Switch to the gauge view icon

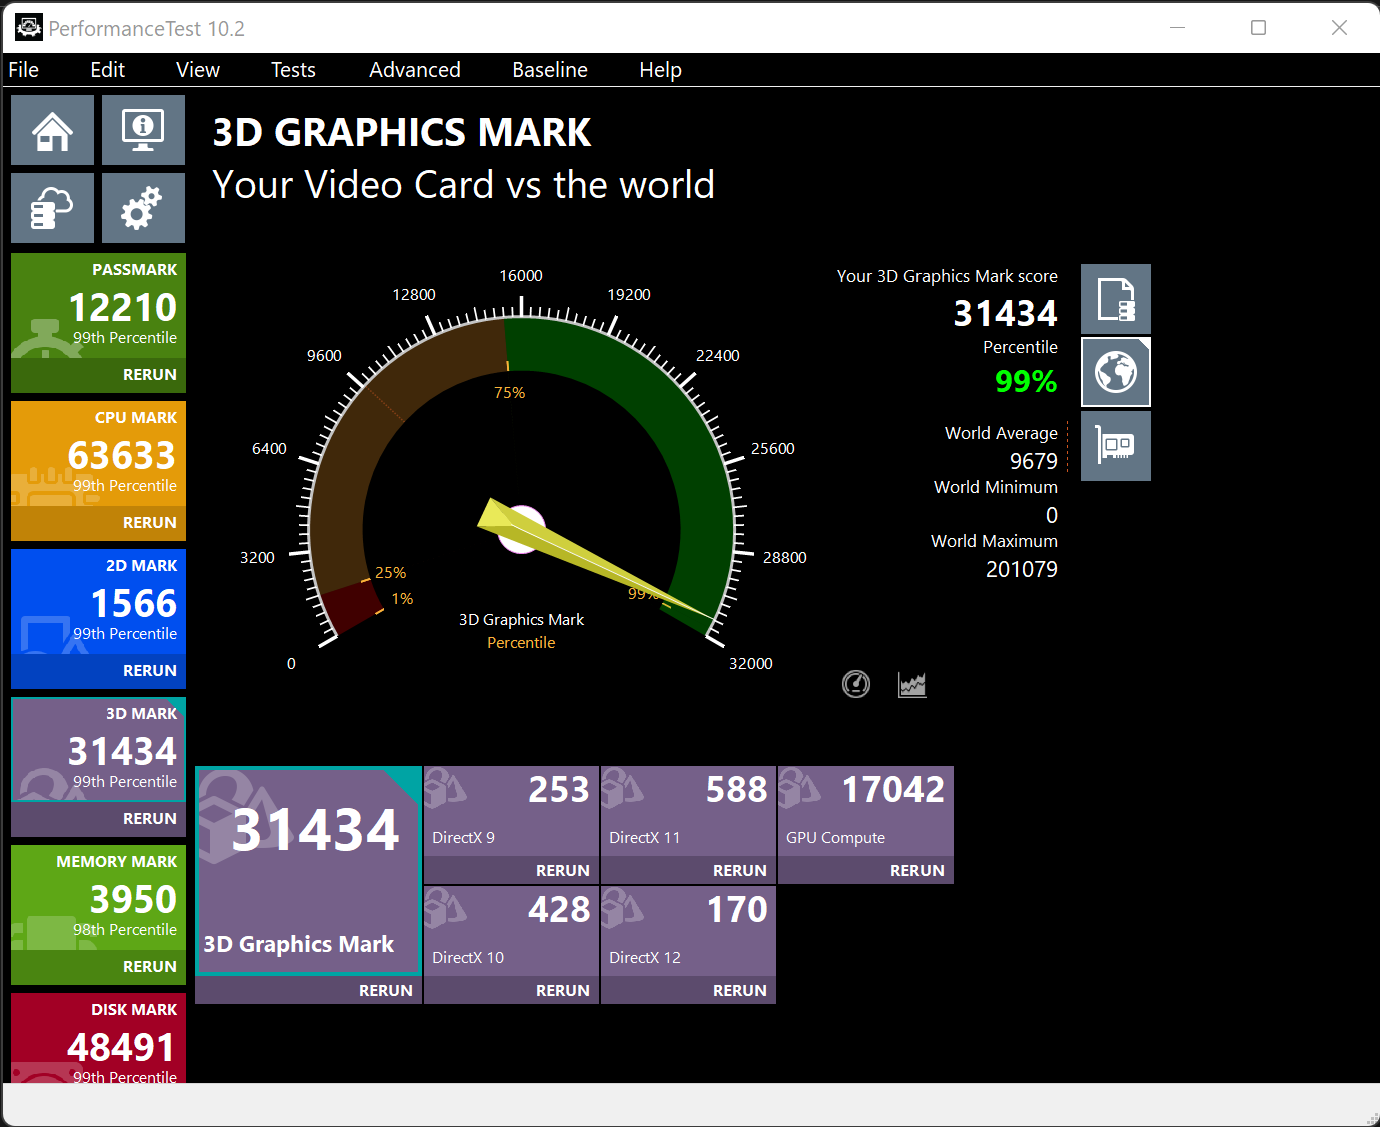pyautogui.click(x=856, y=684)
